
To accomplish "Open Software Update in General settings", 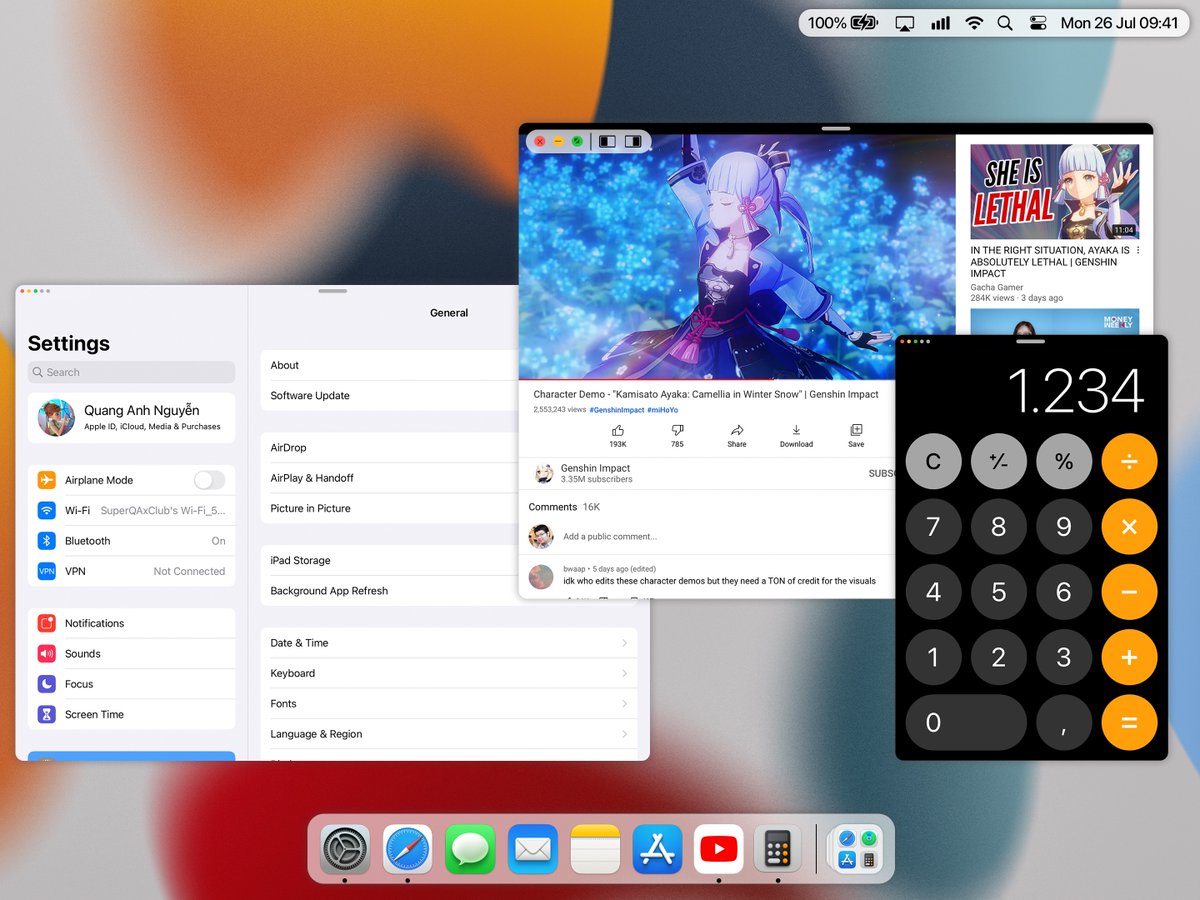I will [390, 395].
